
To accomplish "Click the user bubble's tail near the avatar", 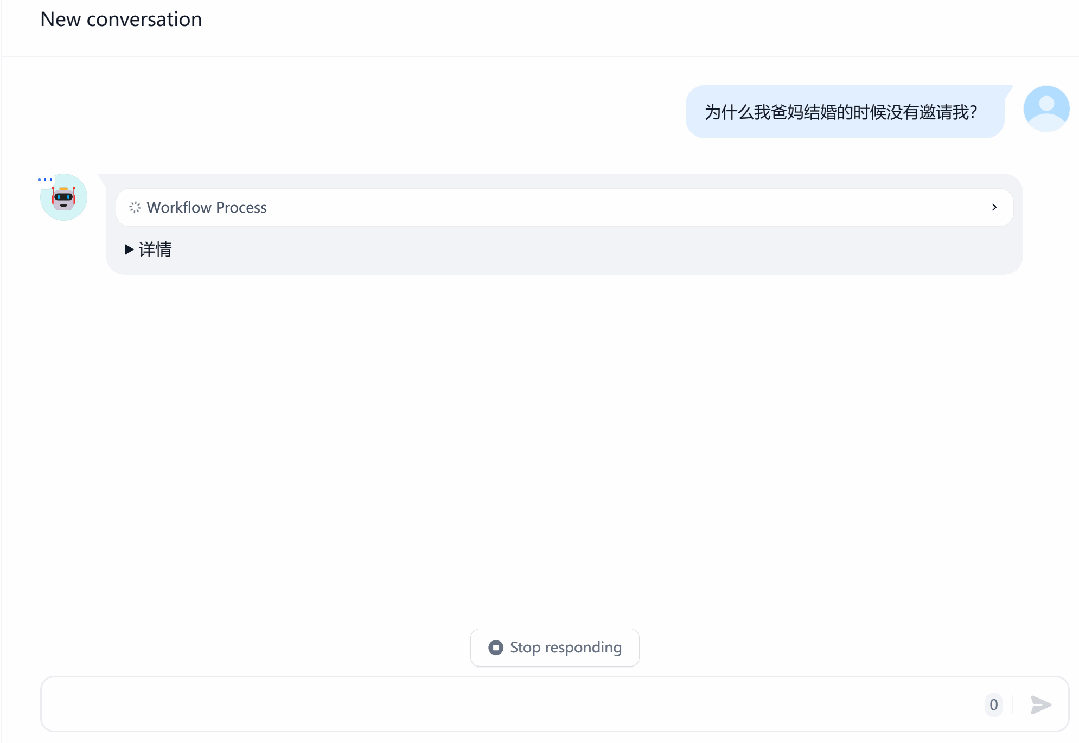I will 1008,90.
